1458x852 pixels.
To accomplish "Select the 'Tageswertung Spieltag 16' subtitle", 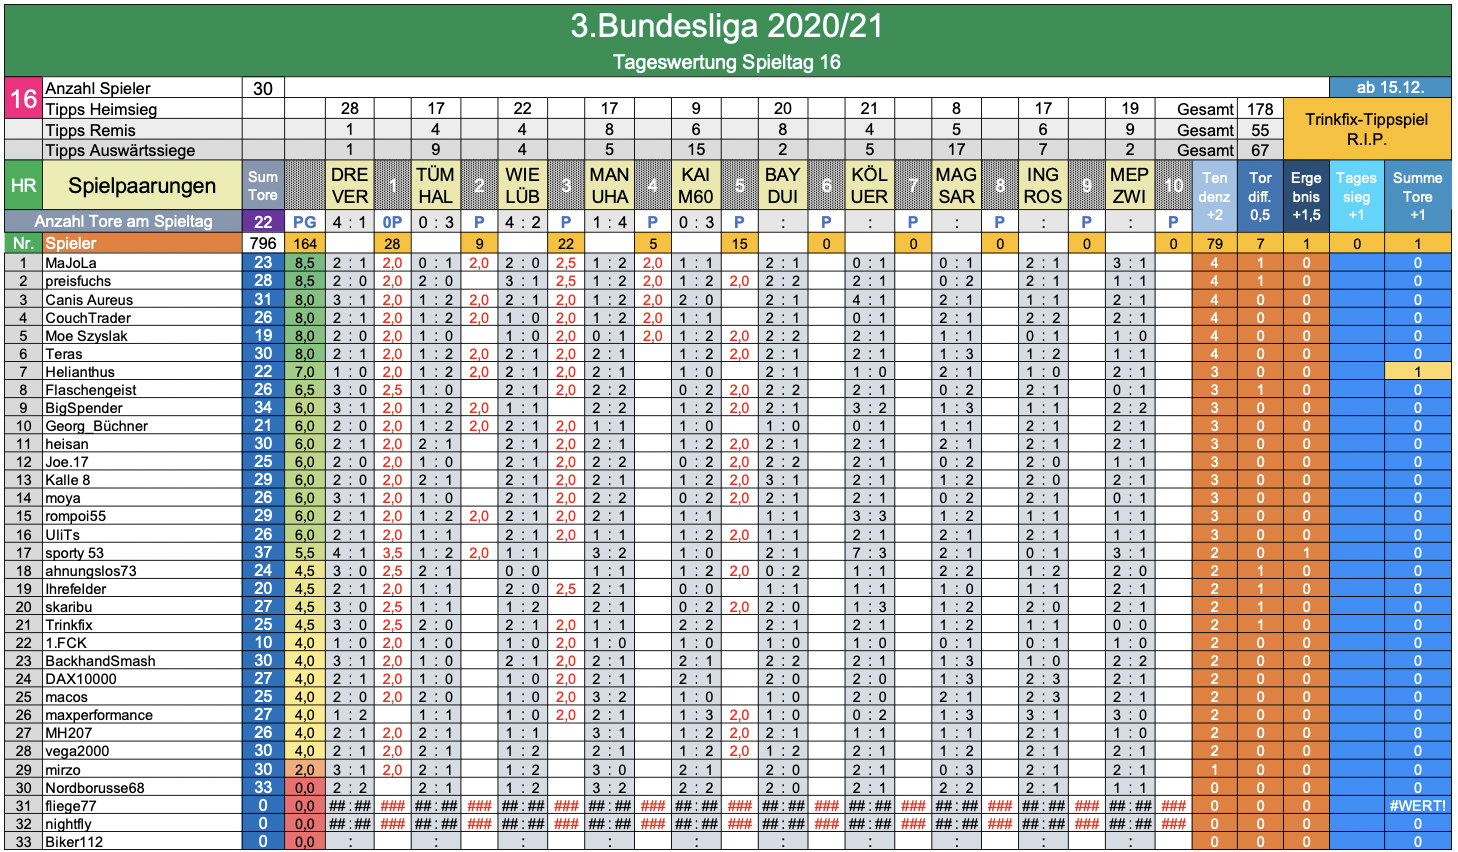I will [x=727, y=62].
